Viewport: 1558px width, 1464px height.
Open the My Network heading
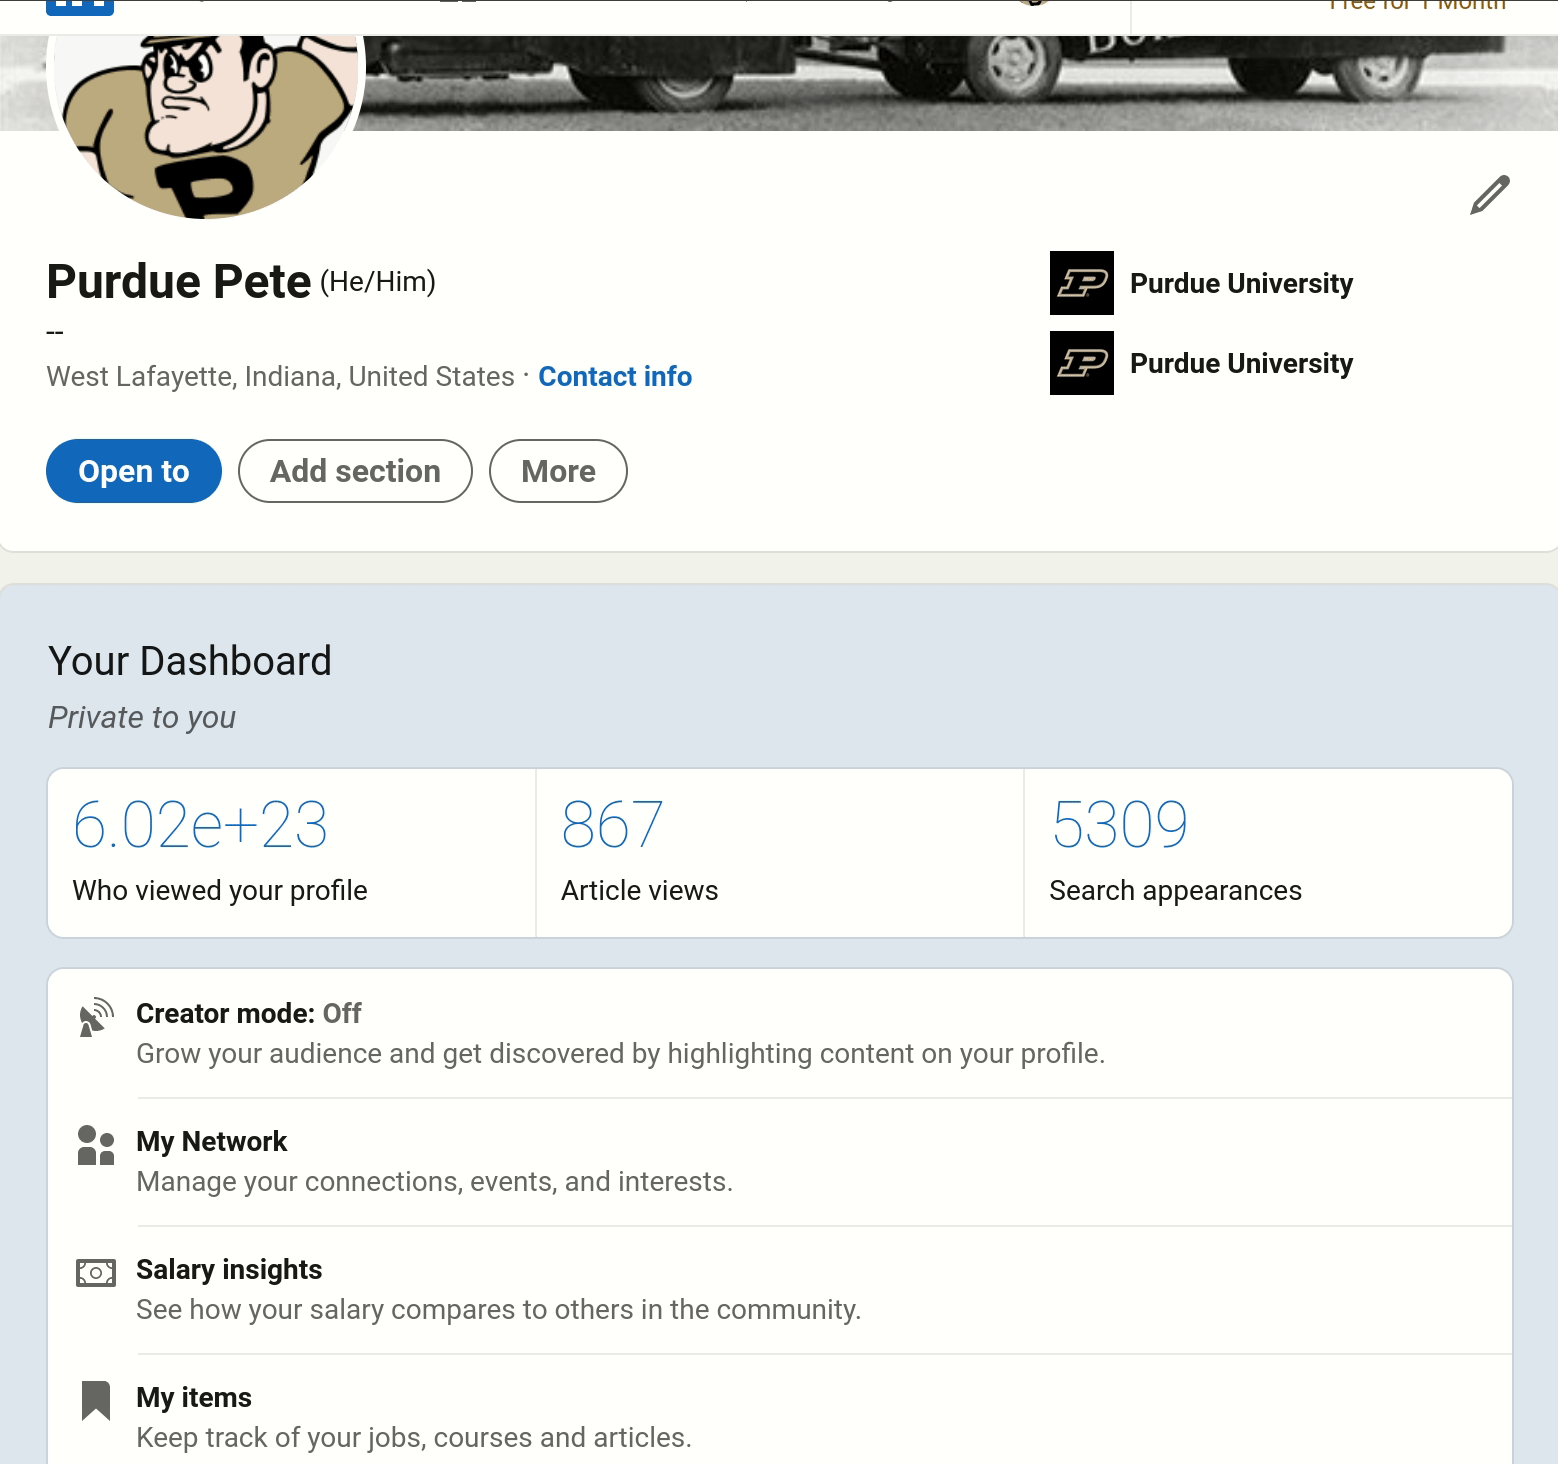tap(211, 1141)
